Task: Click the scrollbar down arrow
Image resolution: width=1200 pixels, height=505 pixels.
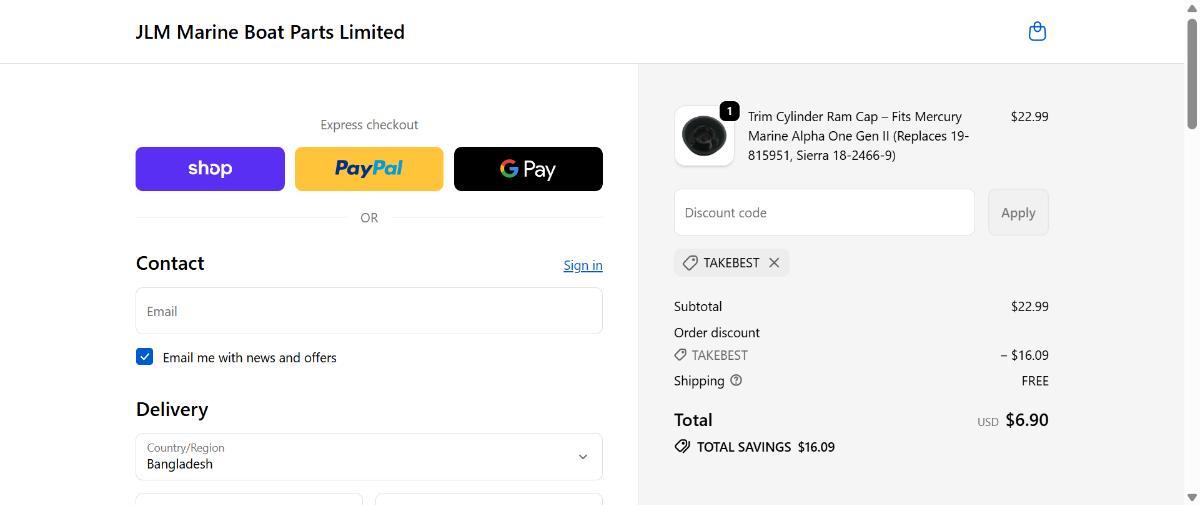Action: click(x=1191, y=497)
